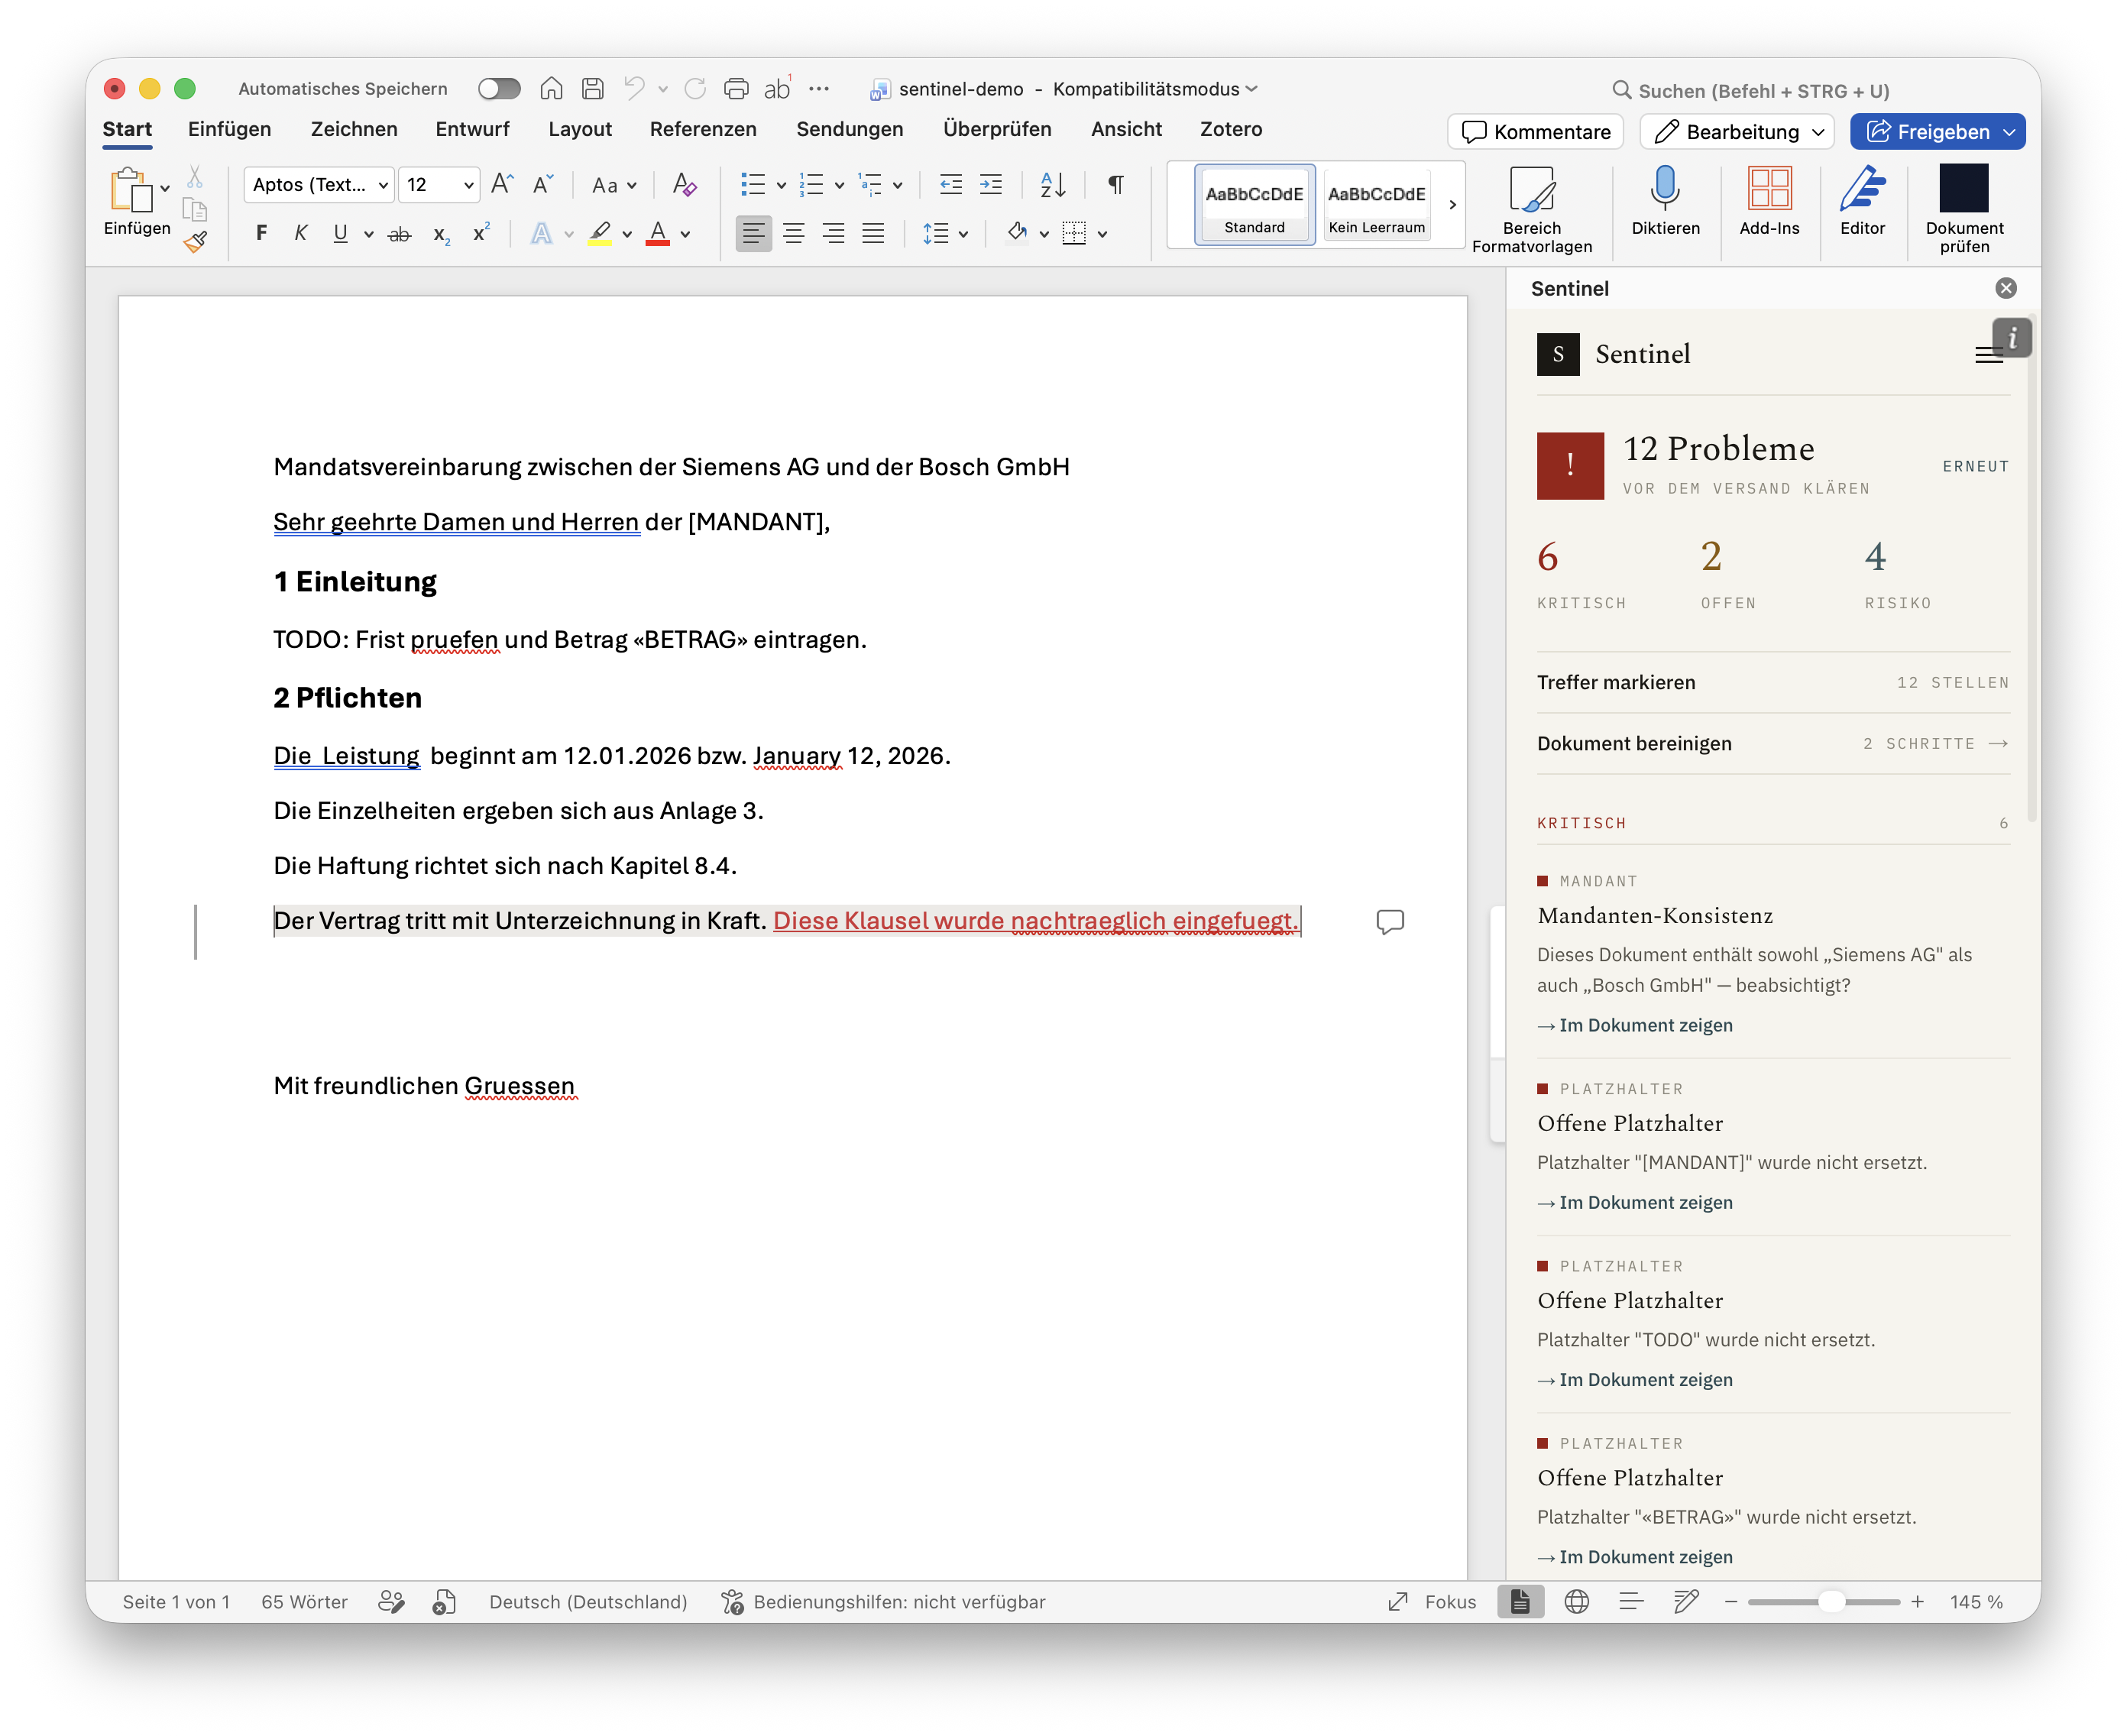Print the document via printer icon
2127x1736 pixels.
click(736, 89)
